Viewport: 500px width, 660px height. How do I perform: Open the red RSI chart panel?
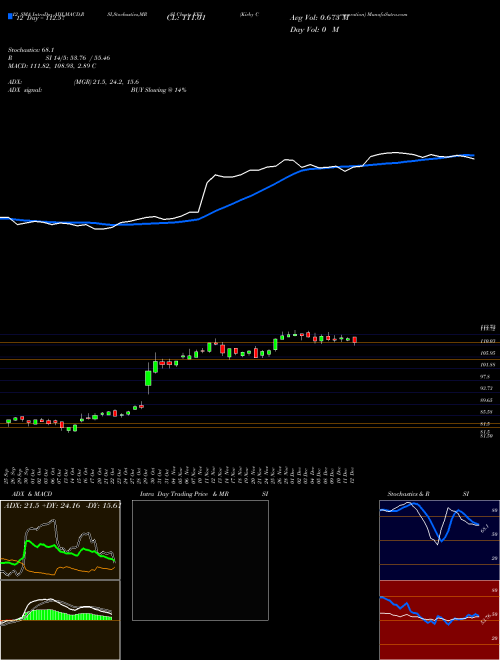(439, 620)
